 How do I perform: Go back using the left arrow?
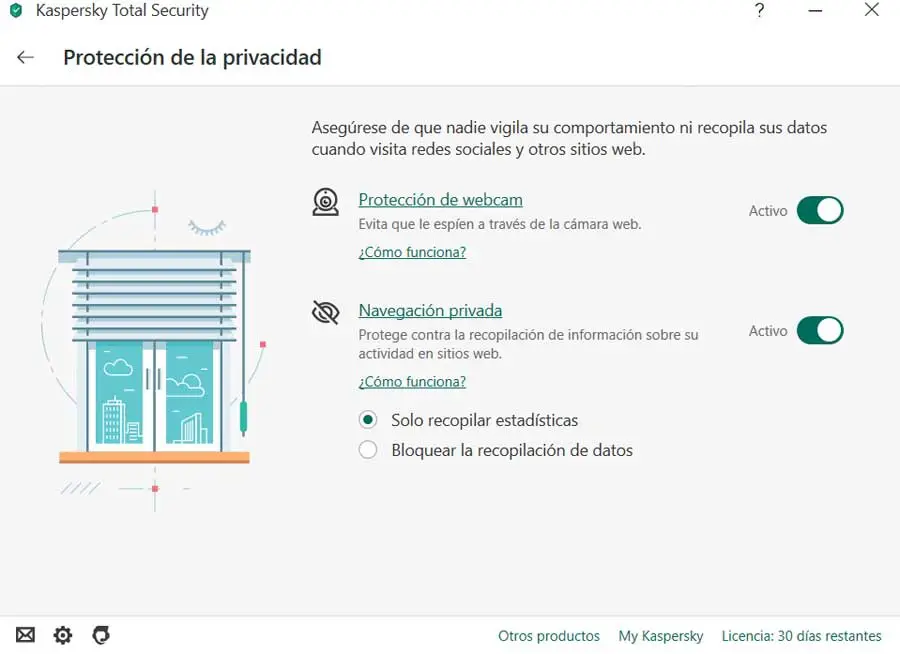coord(25,57)
